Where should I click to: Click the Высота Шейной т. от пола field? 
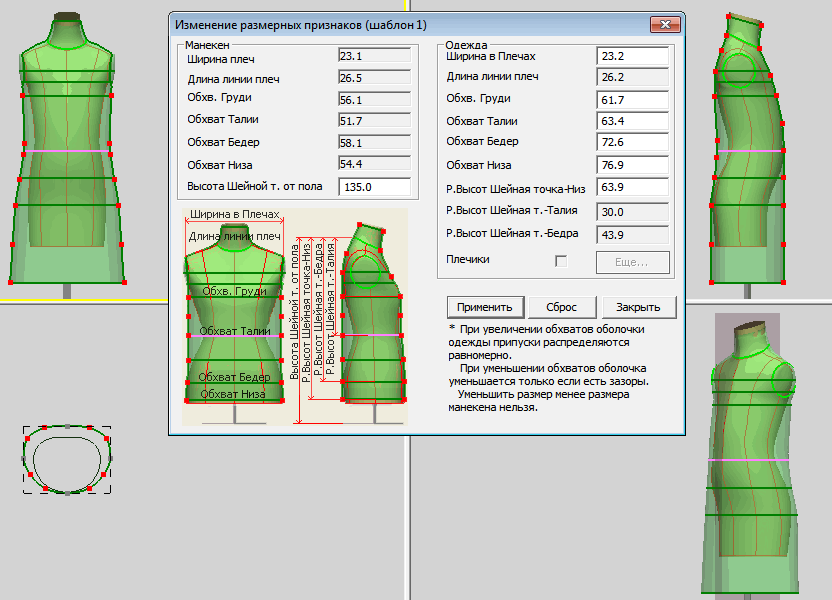pyautogui.click(x=375, y=187)
